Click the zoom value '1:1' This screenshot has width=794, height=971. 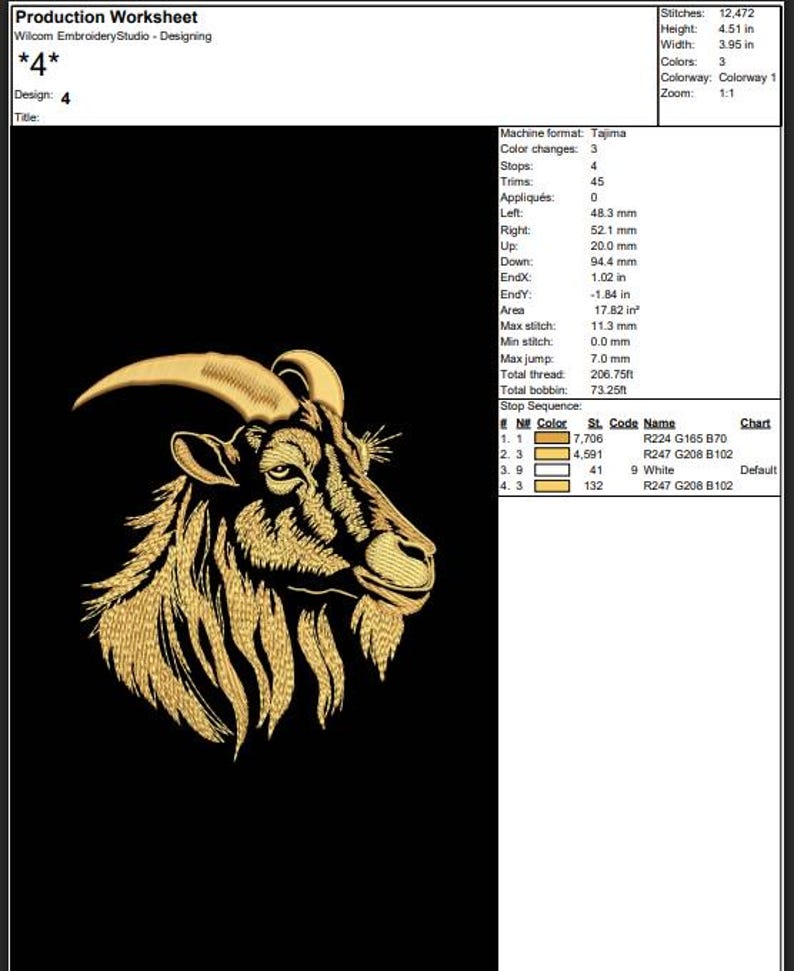[x=726, y=93]
